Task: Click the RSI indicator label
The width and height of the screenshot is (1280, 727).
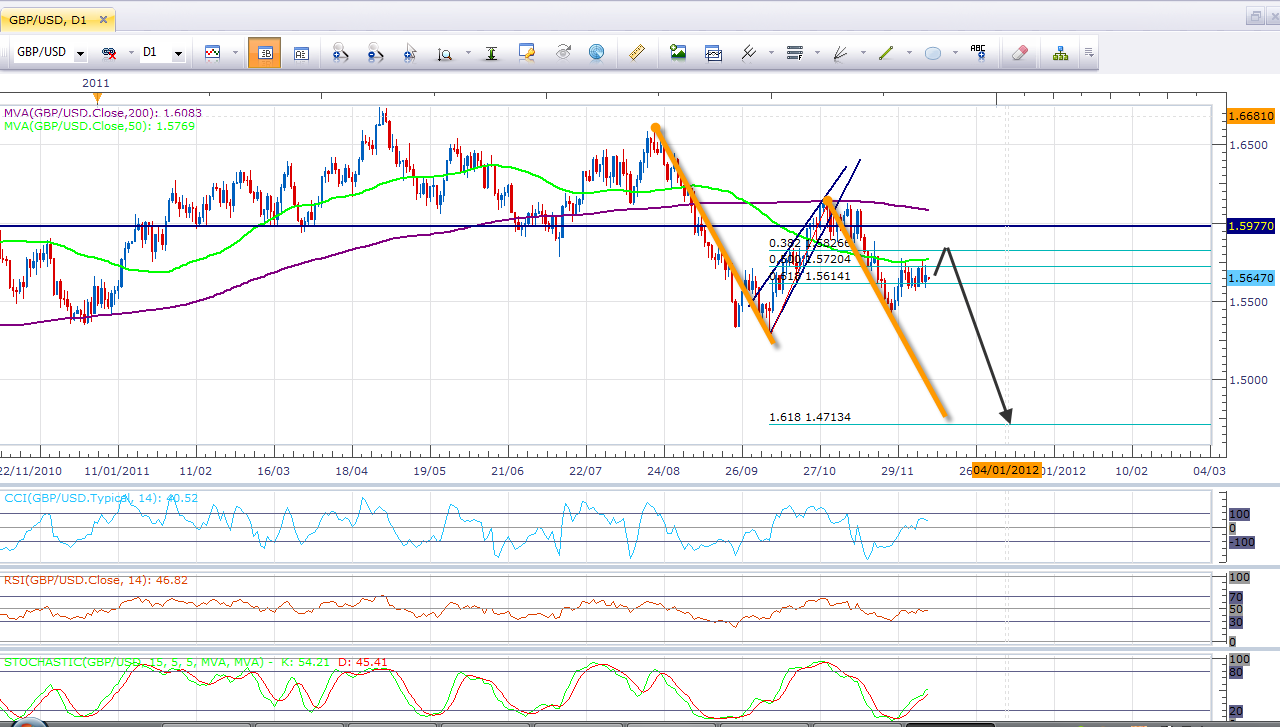Action: (96, 580)
